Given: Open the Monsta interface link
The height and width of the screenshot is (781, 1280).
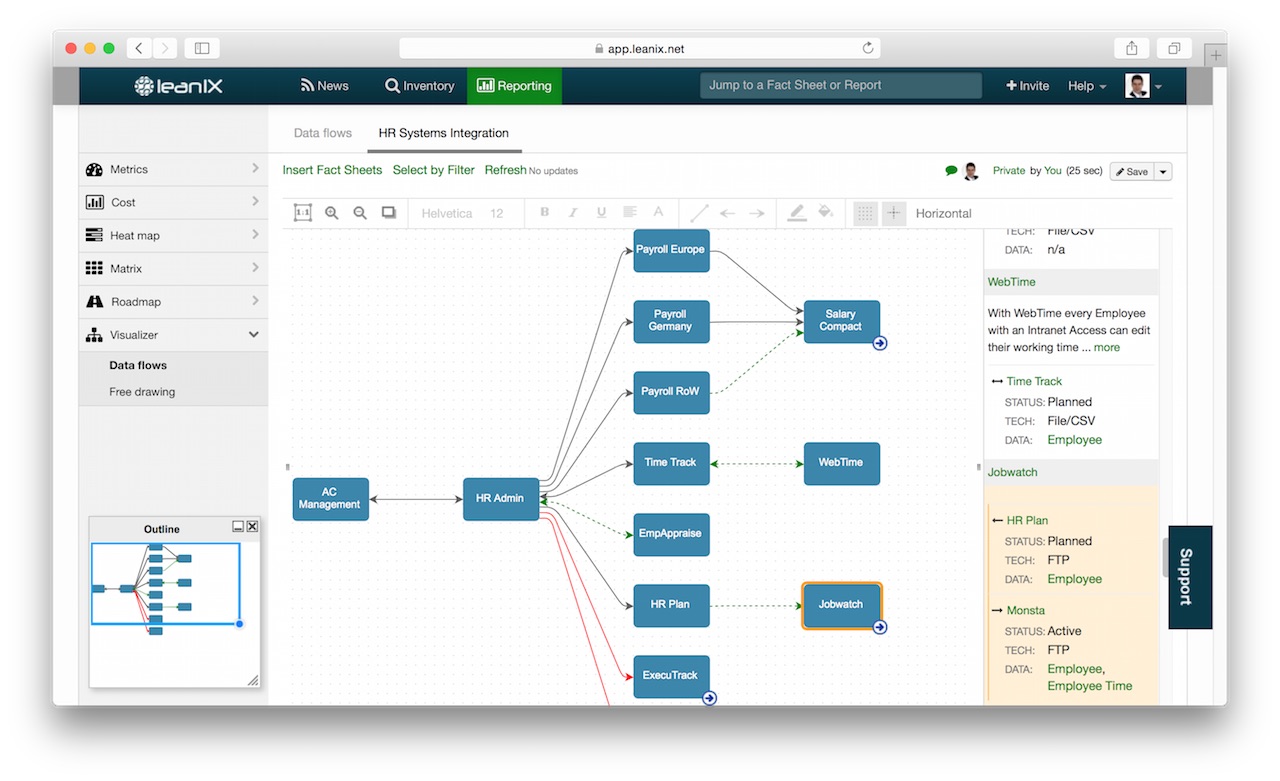Looking at the screenshot, I should coord(1026,610).
